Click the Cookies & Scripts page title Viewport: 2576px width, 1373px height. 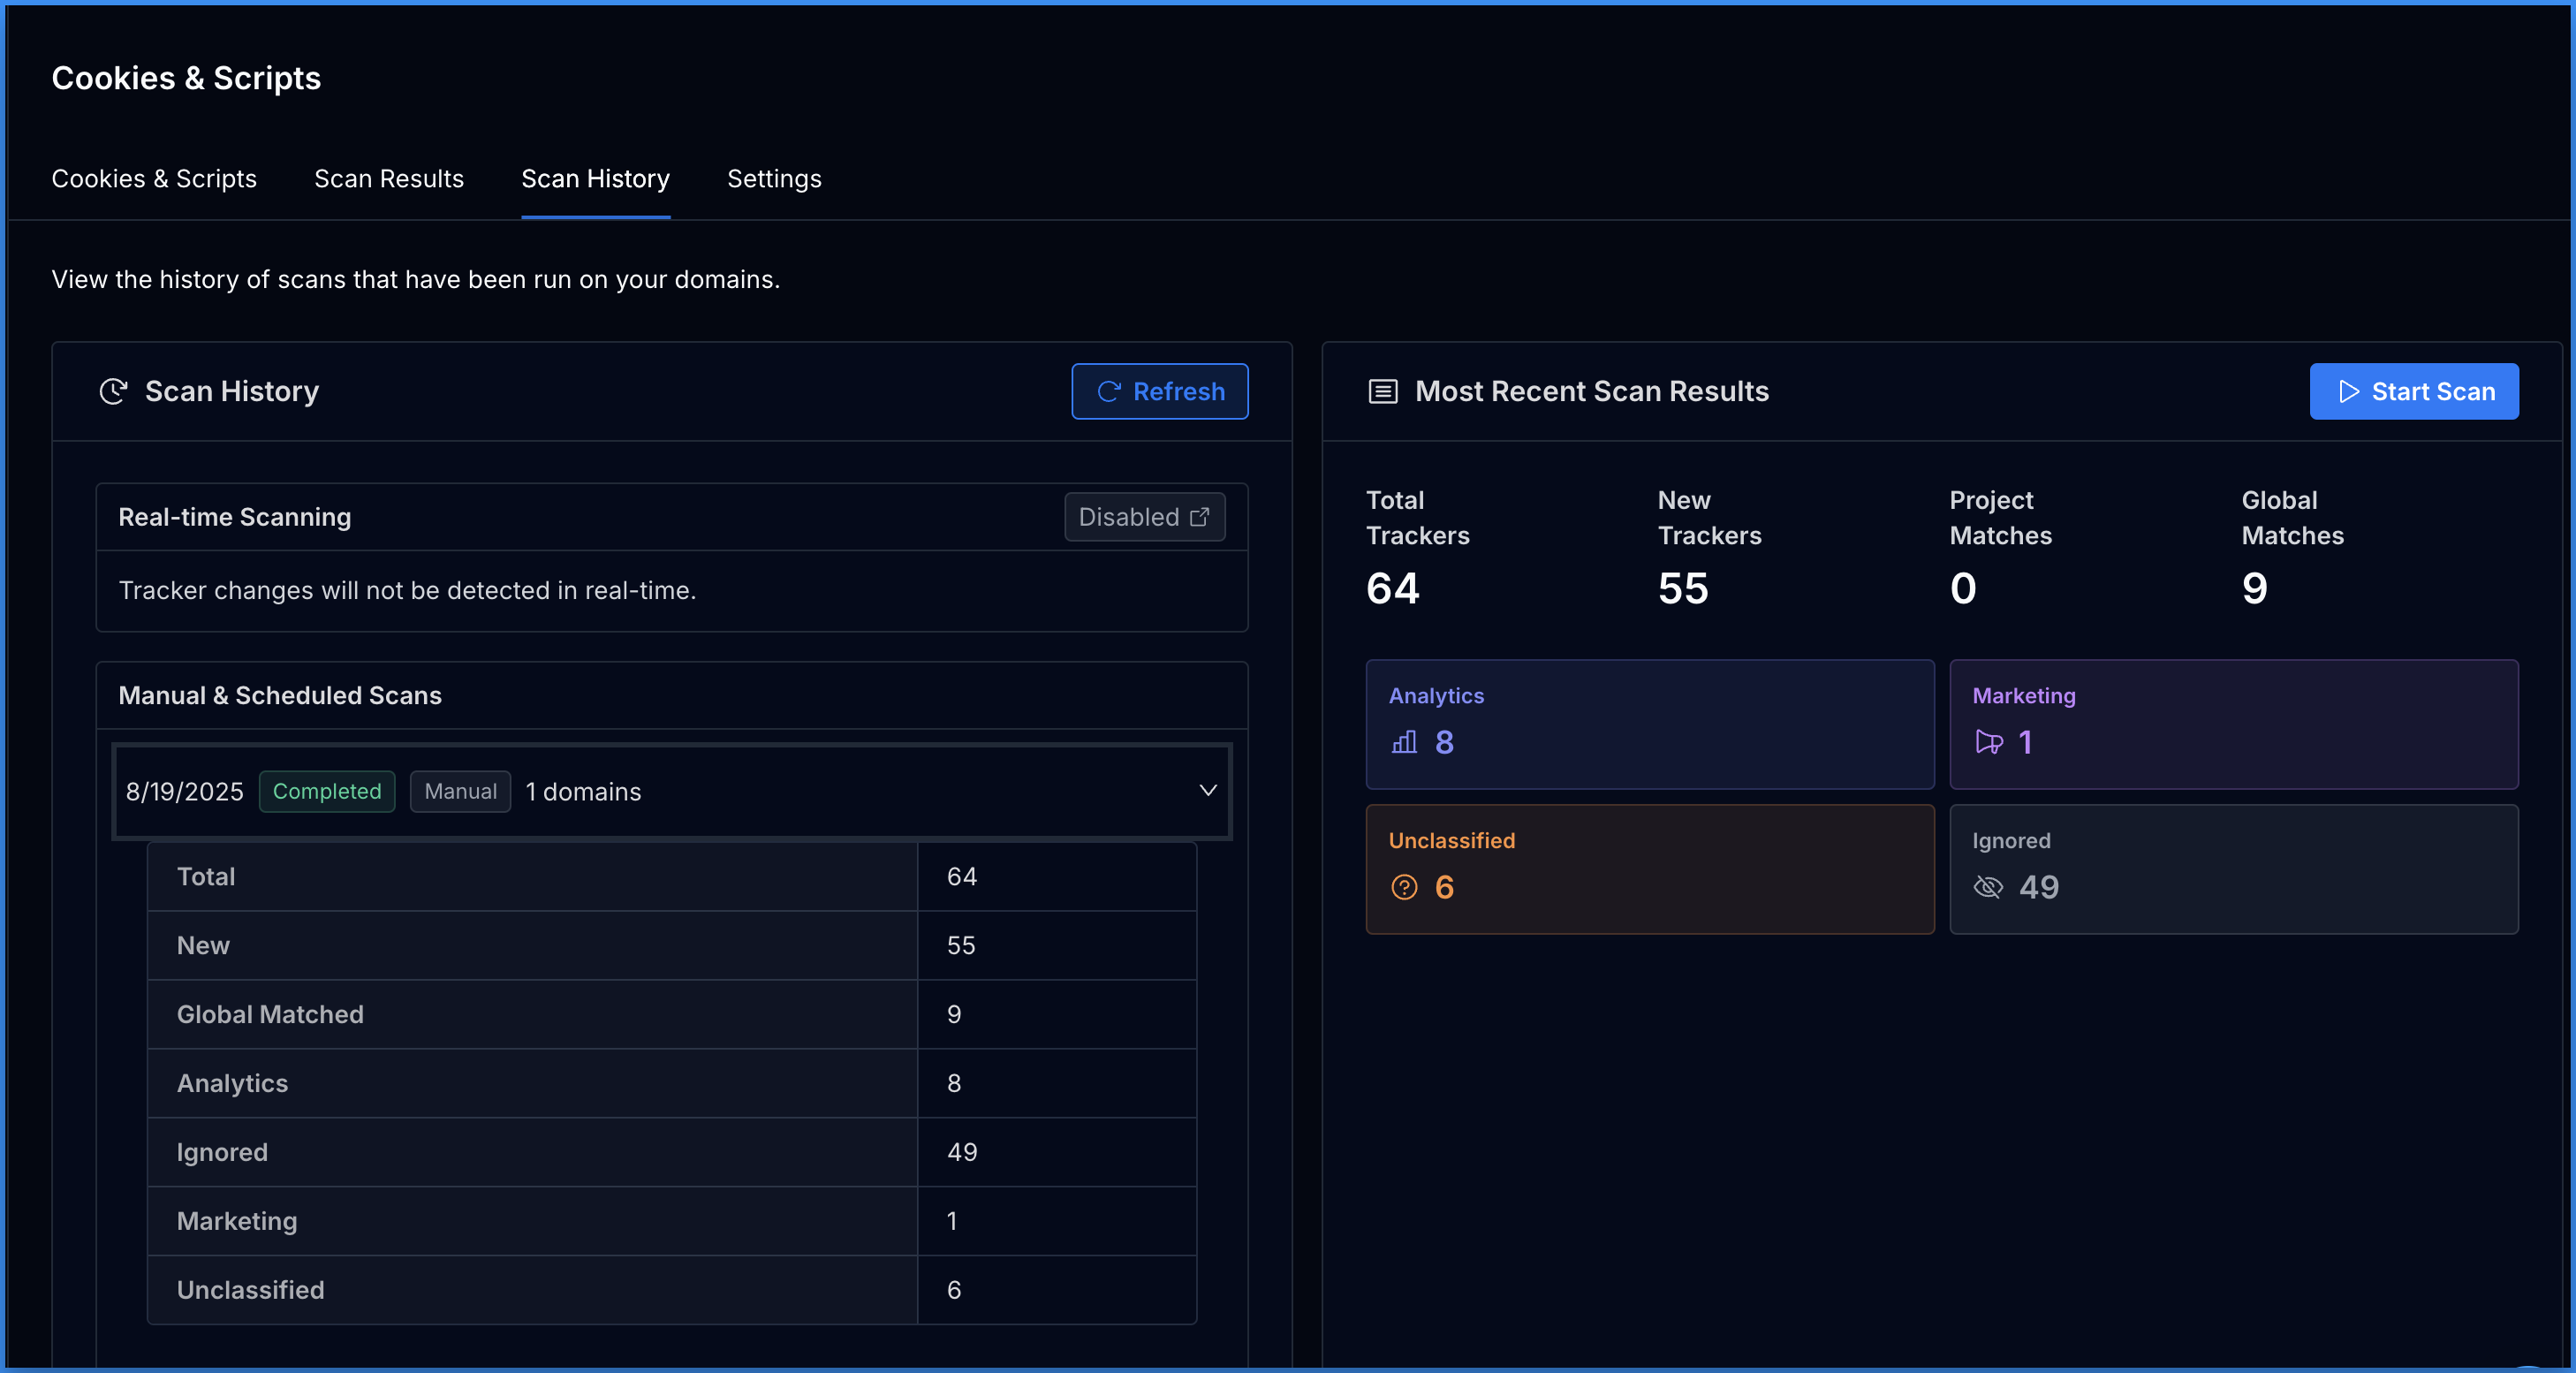click(x=186, y=78)
